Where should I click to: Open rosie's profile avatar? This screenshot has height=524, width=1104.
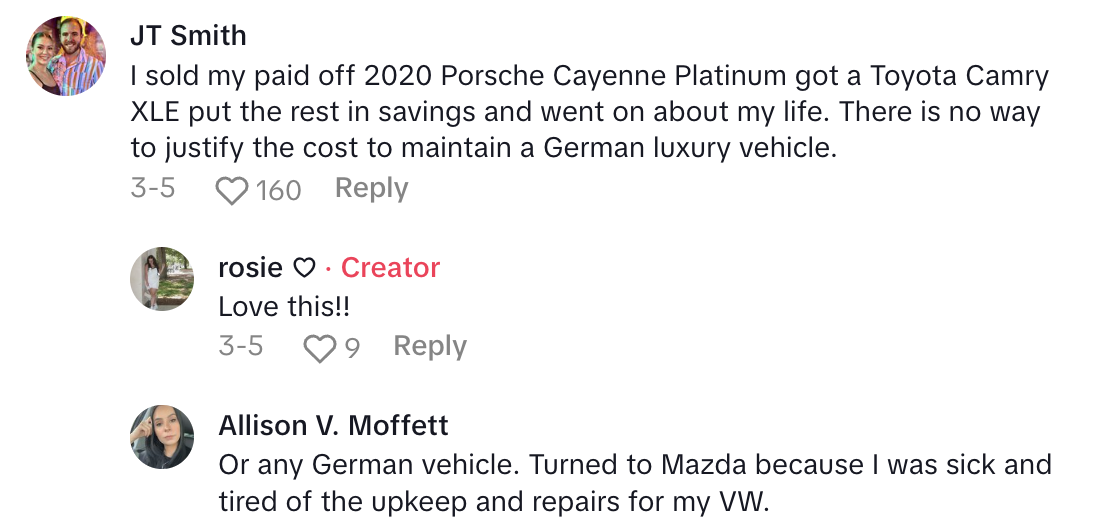point(161,279)
